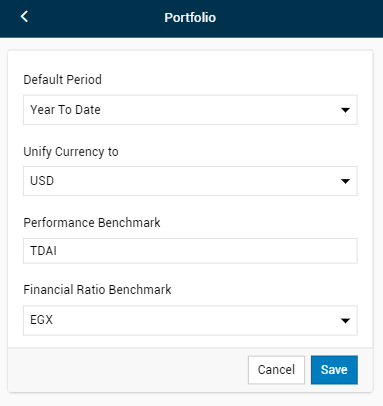Focus the Performance Benchmark input field
The height and width of the screenshot is (406, 383).
tap(190, 251)
